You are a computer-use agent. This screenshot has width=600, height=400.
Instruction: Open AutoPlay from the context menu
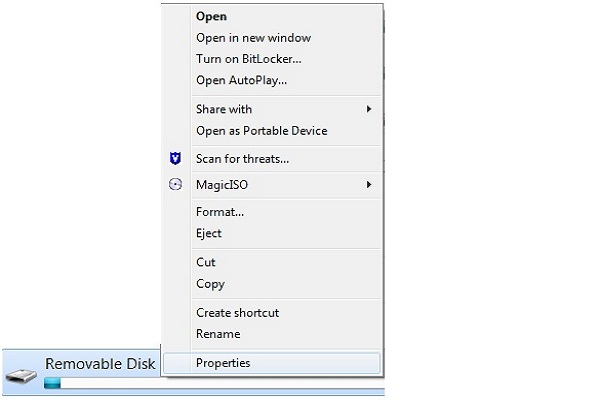pyautogui.click(x=241, y=80)
